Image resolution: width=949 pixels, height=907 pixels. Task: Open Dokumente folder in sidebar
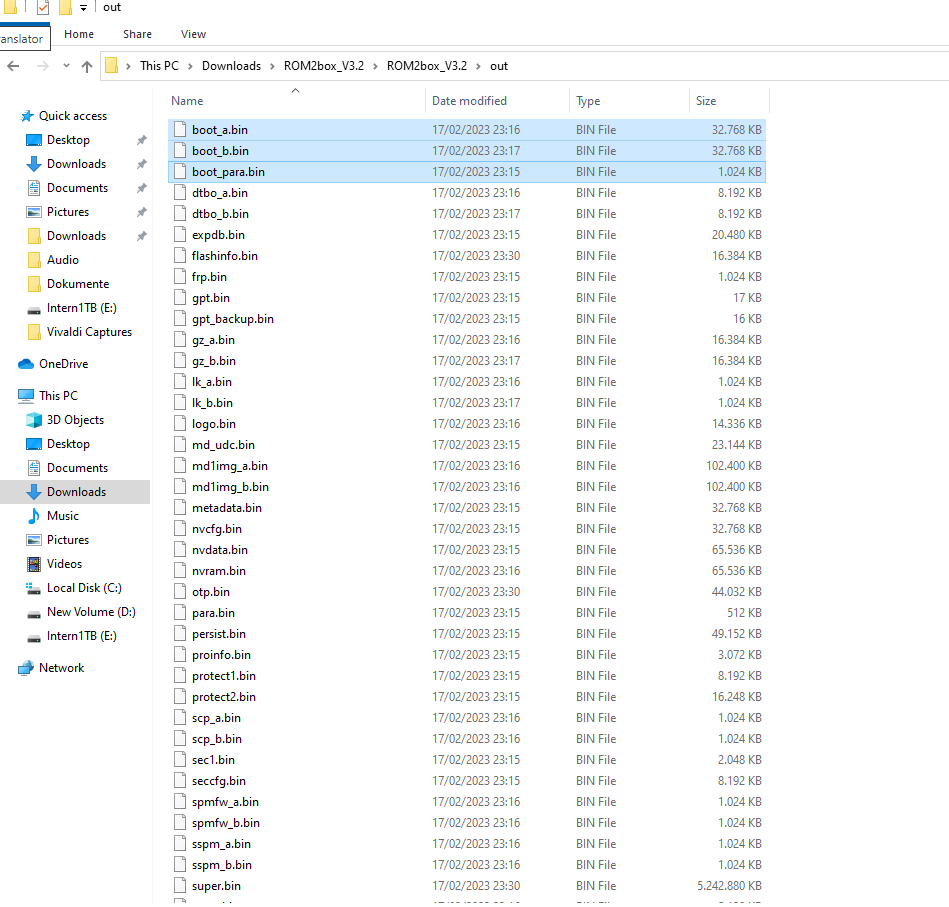(x=77, y=284)
